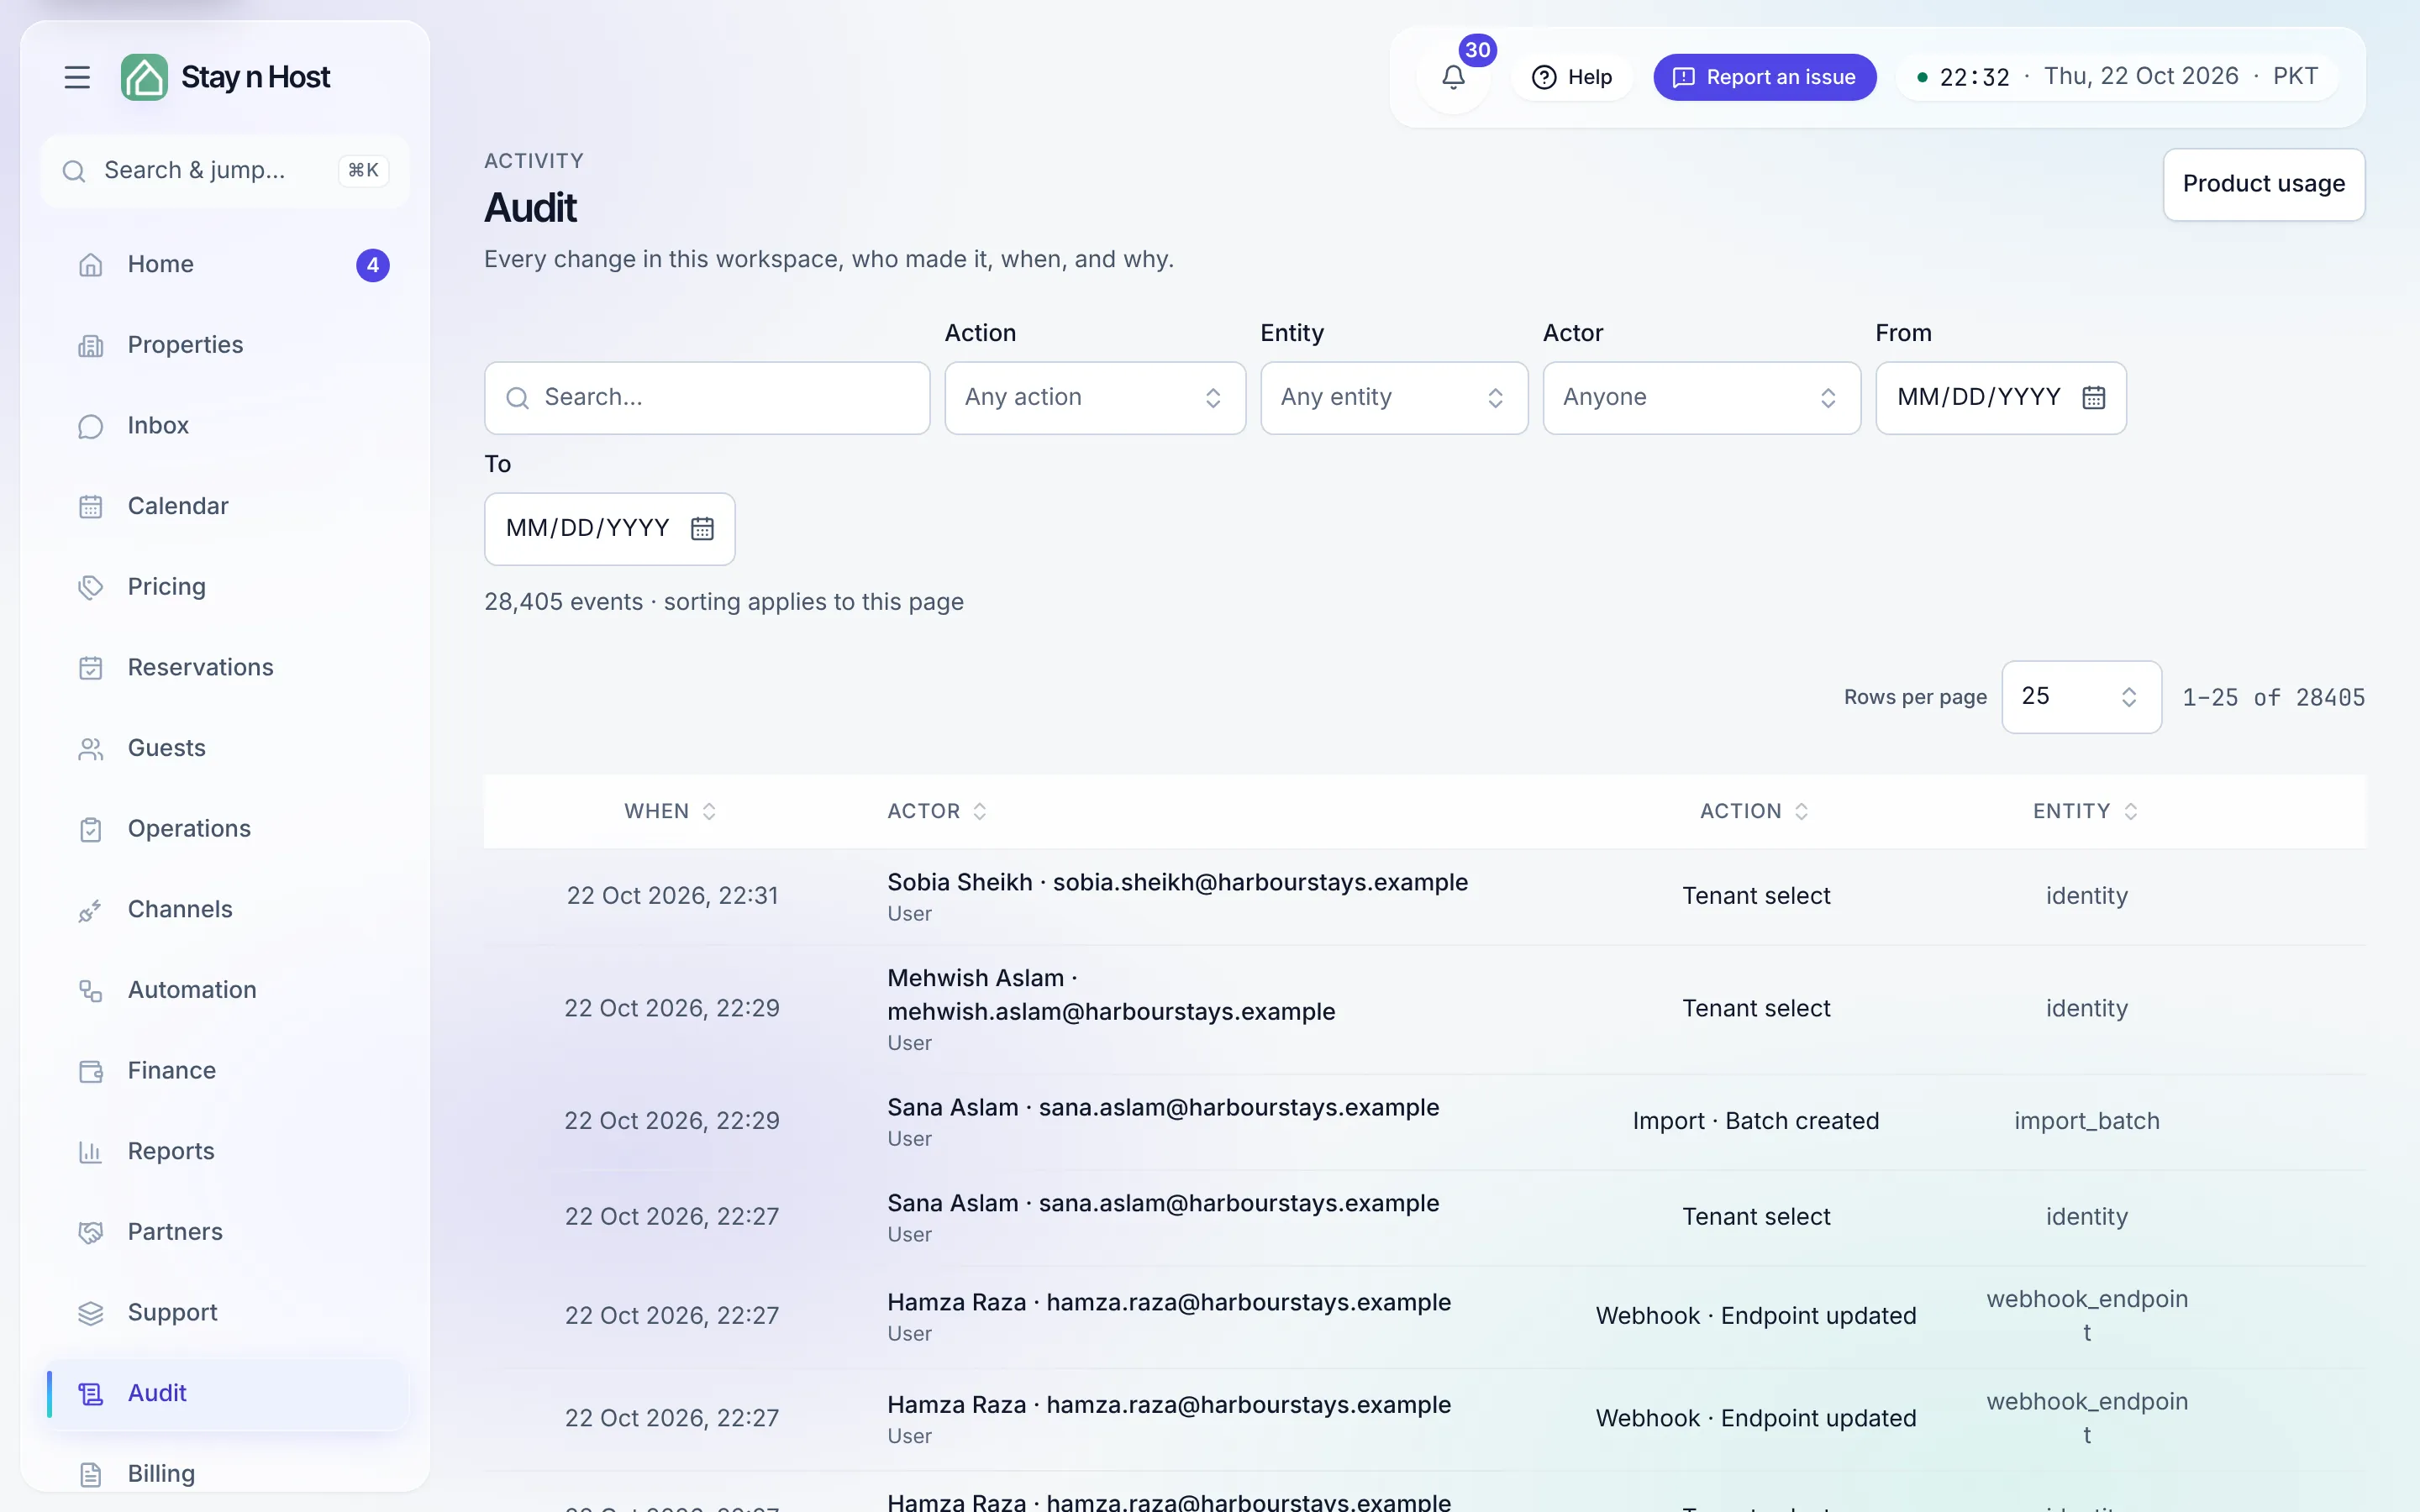This screenshot has height=1512, width=2420.
Task: Open the Any action dropdown
Action: pos(1095,398)
